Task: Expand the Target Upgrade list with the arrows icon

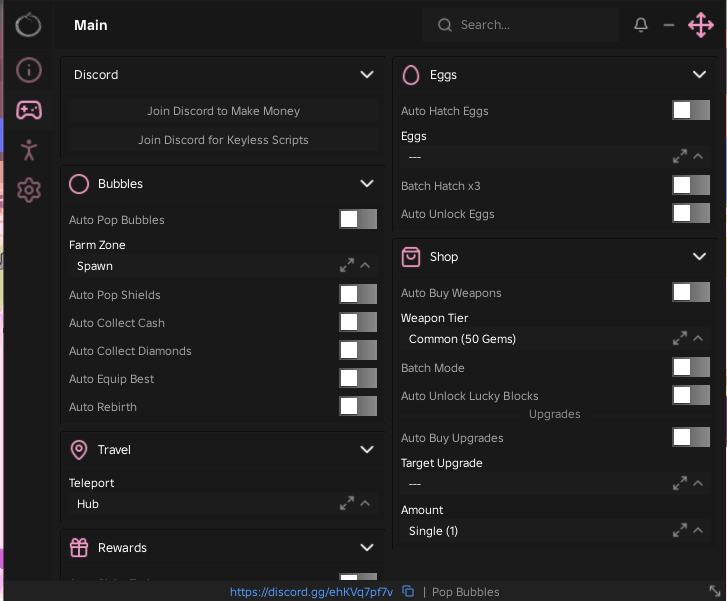Action: tap(680, 484)
